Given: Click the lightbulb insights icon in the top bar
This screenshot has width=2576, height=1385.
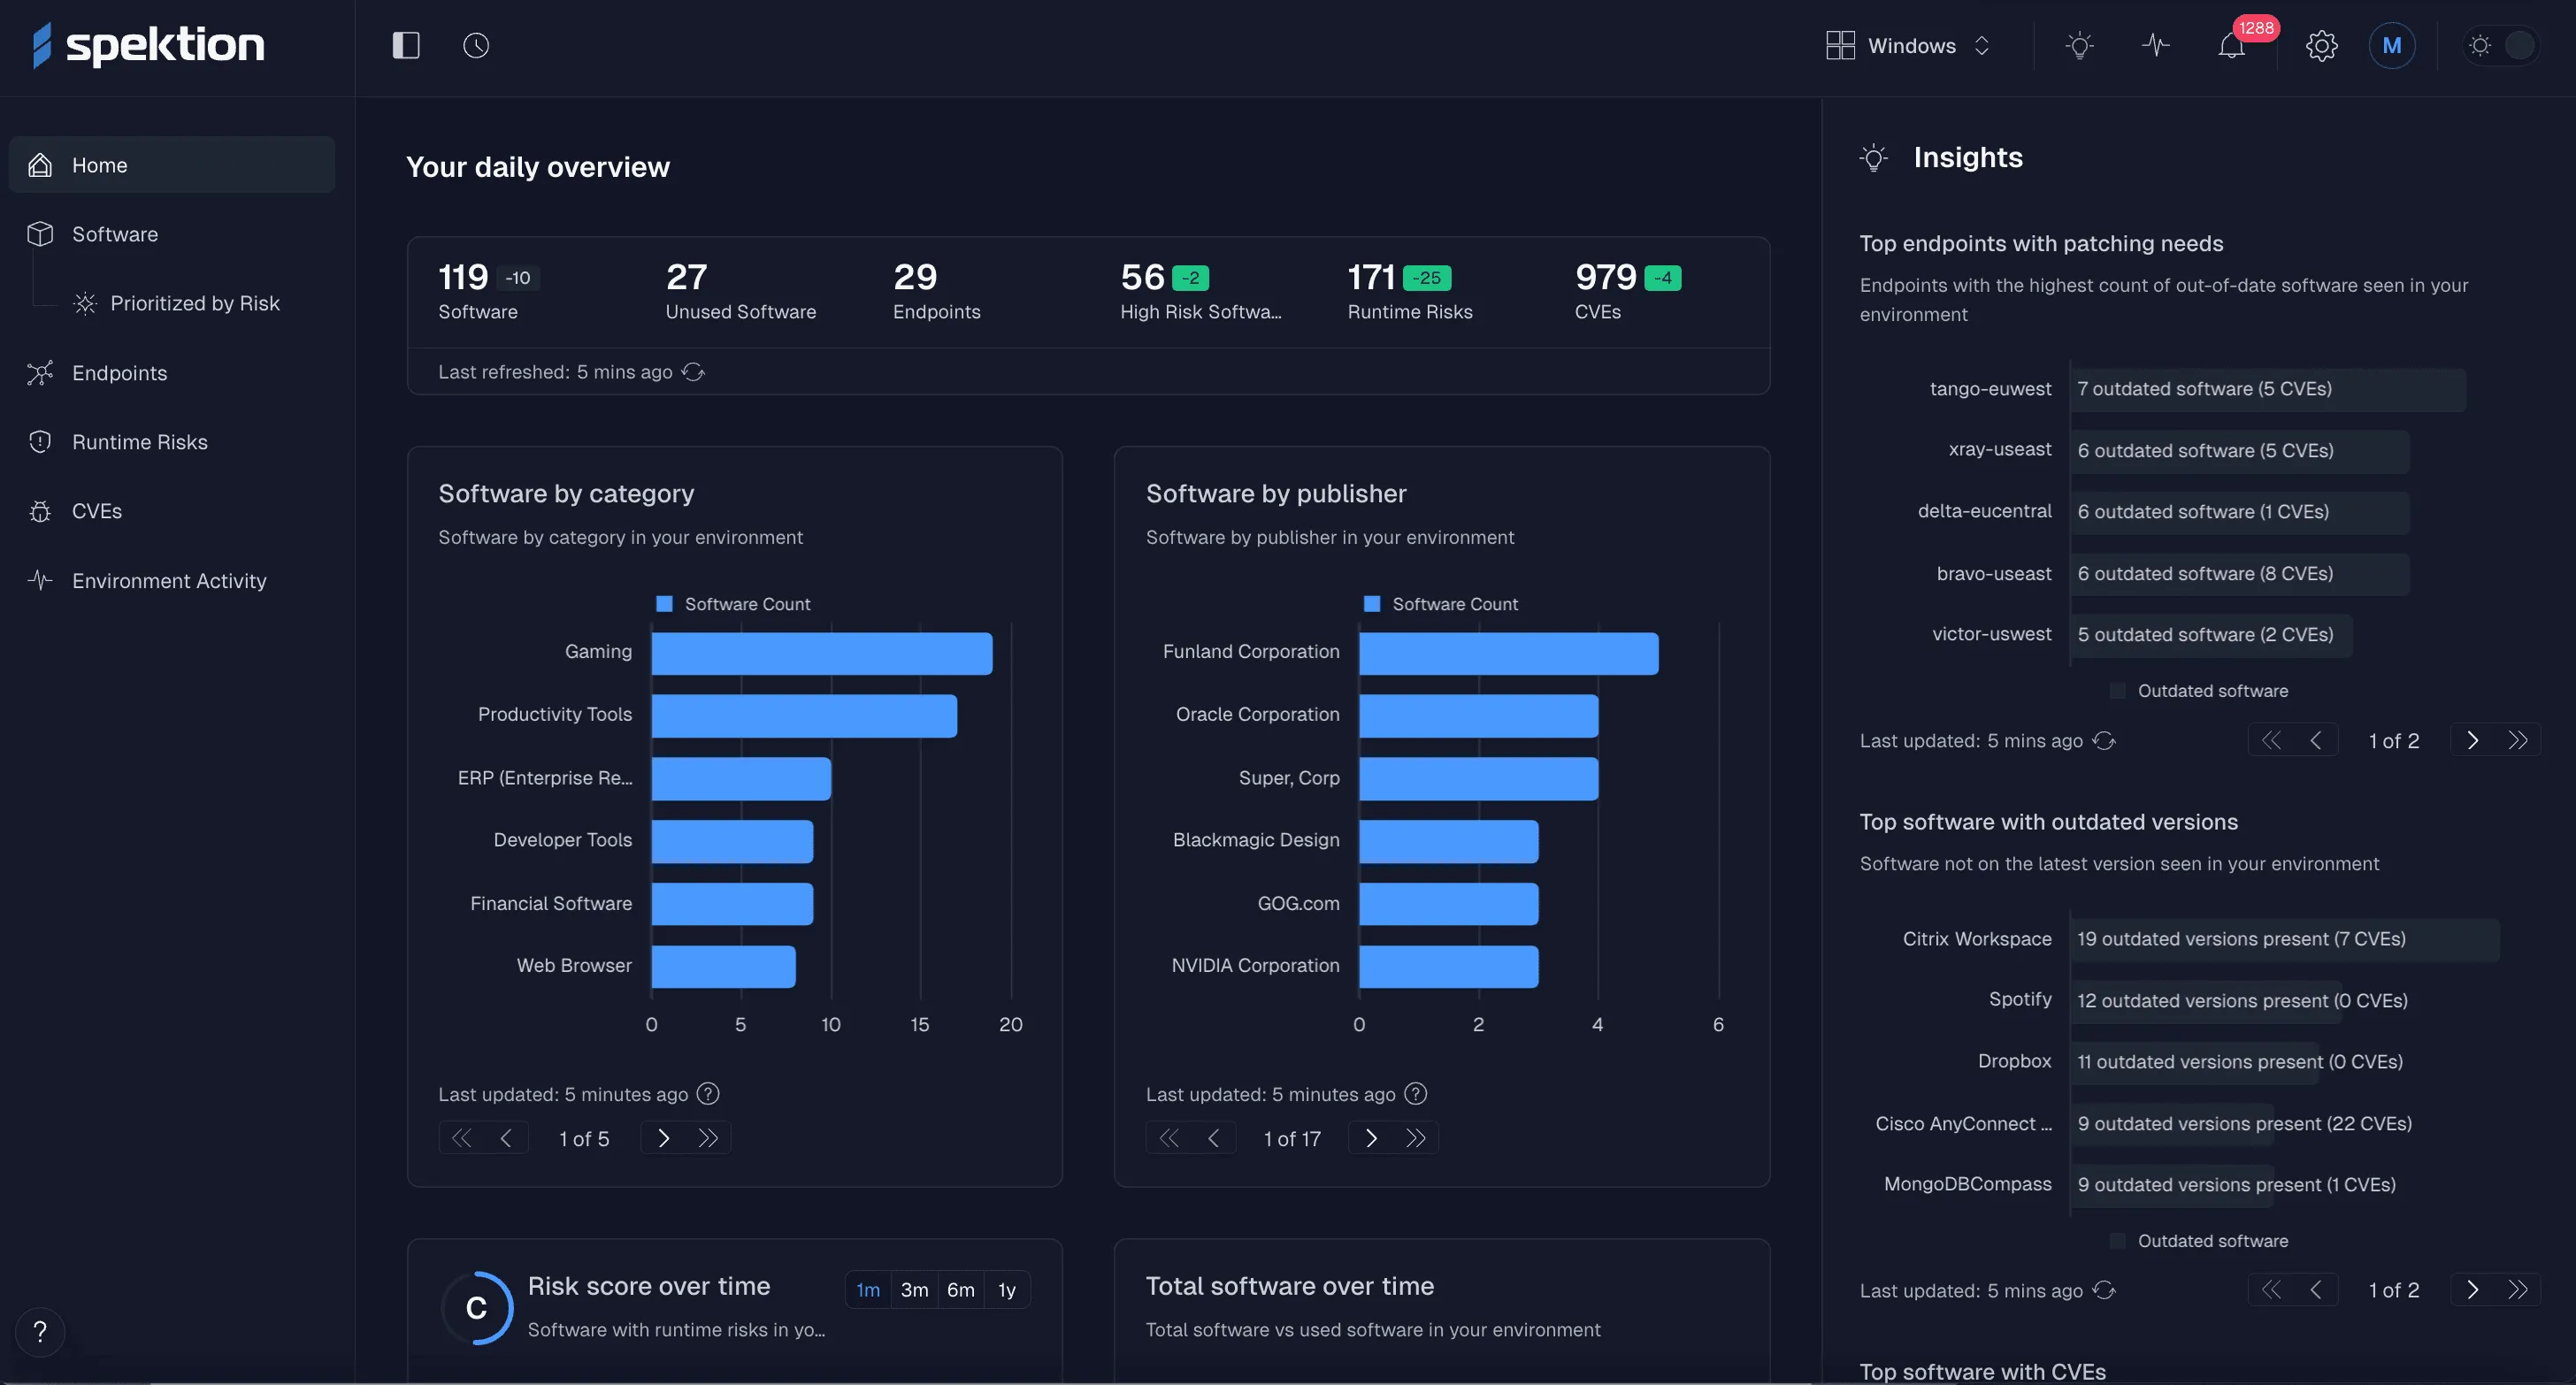Looking at the screenshot, I should coord(2080,45).
